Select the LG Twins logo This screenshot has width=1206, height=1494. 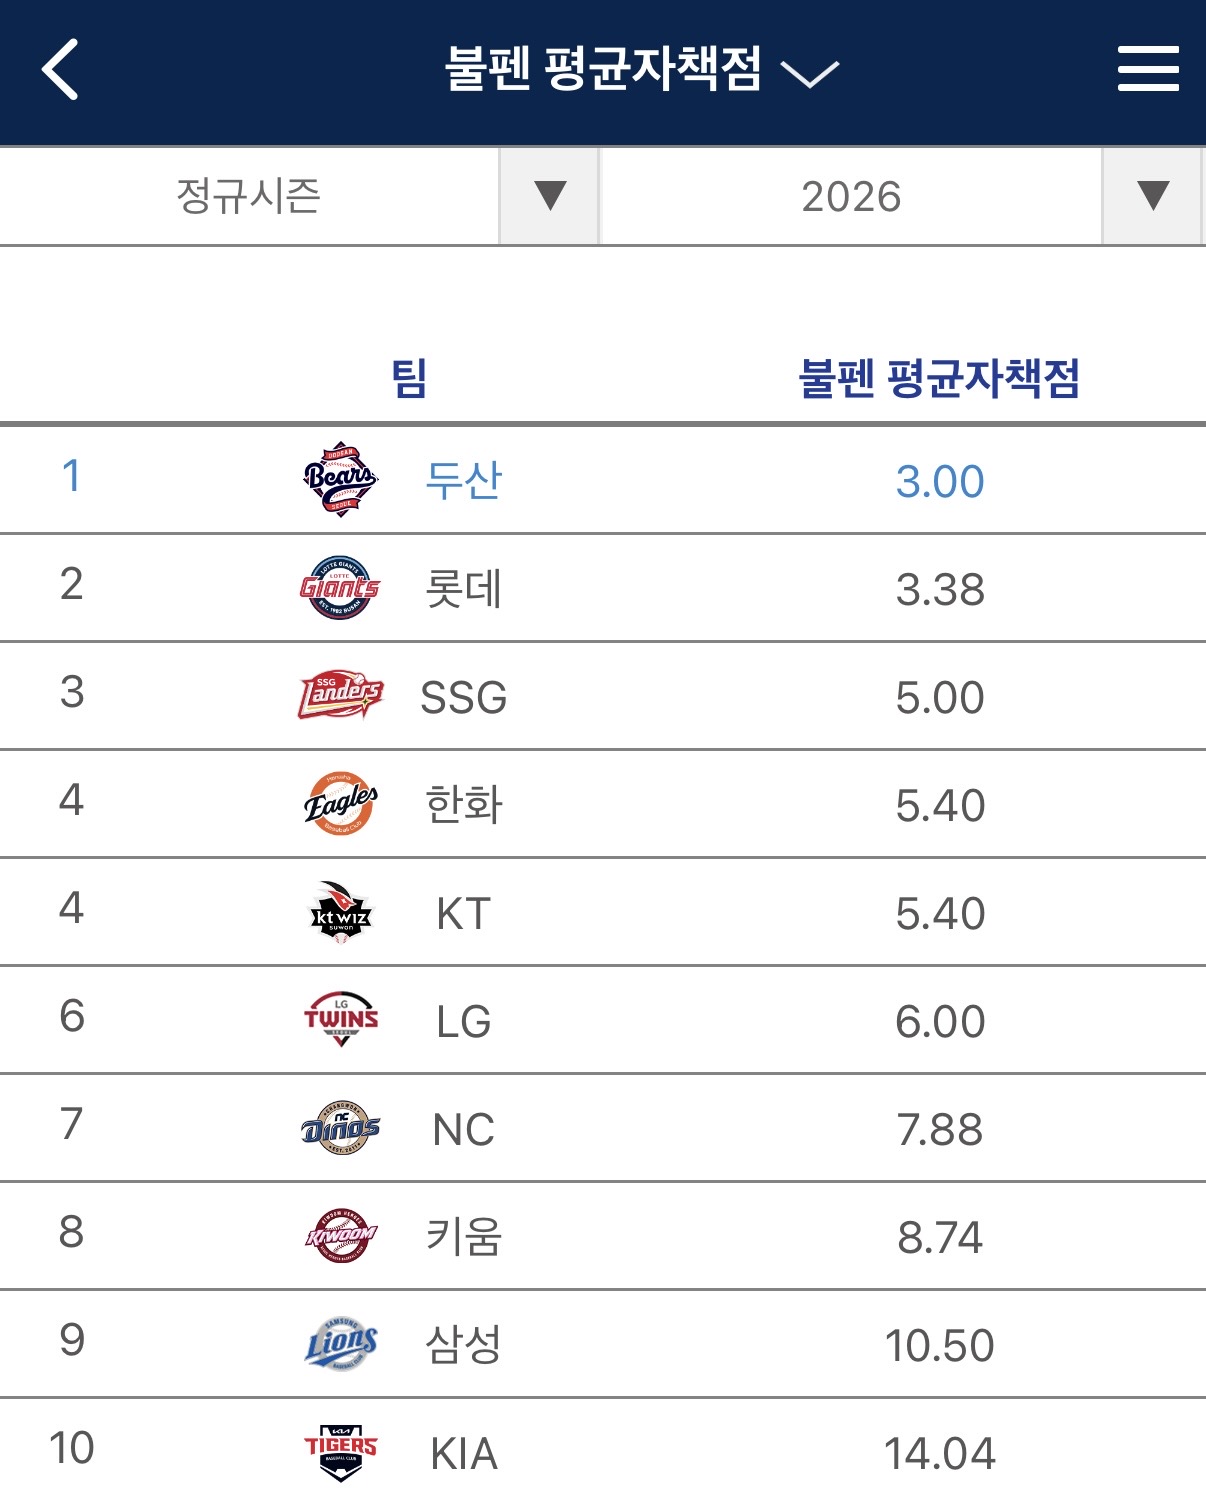pyautogui.click(x=340, y=1020)
